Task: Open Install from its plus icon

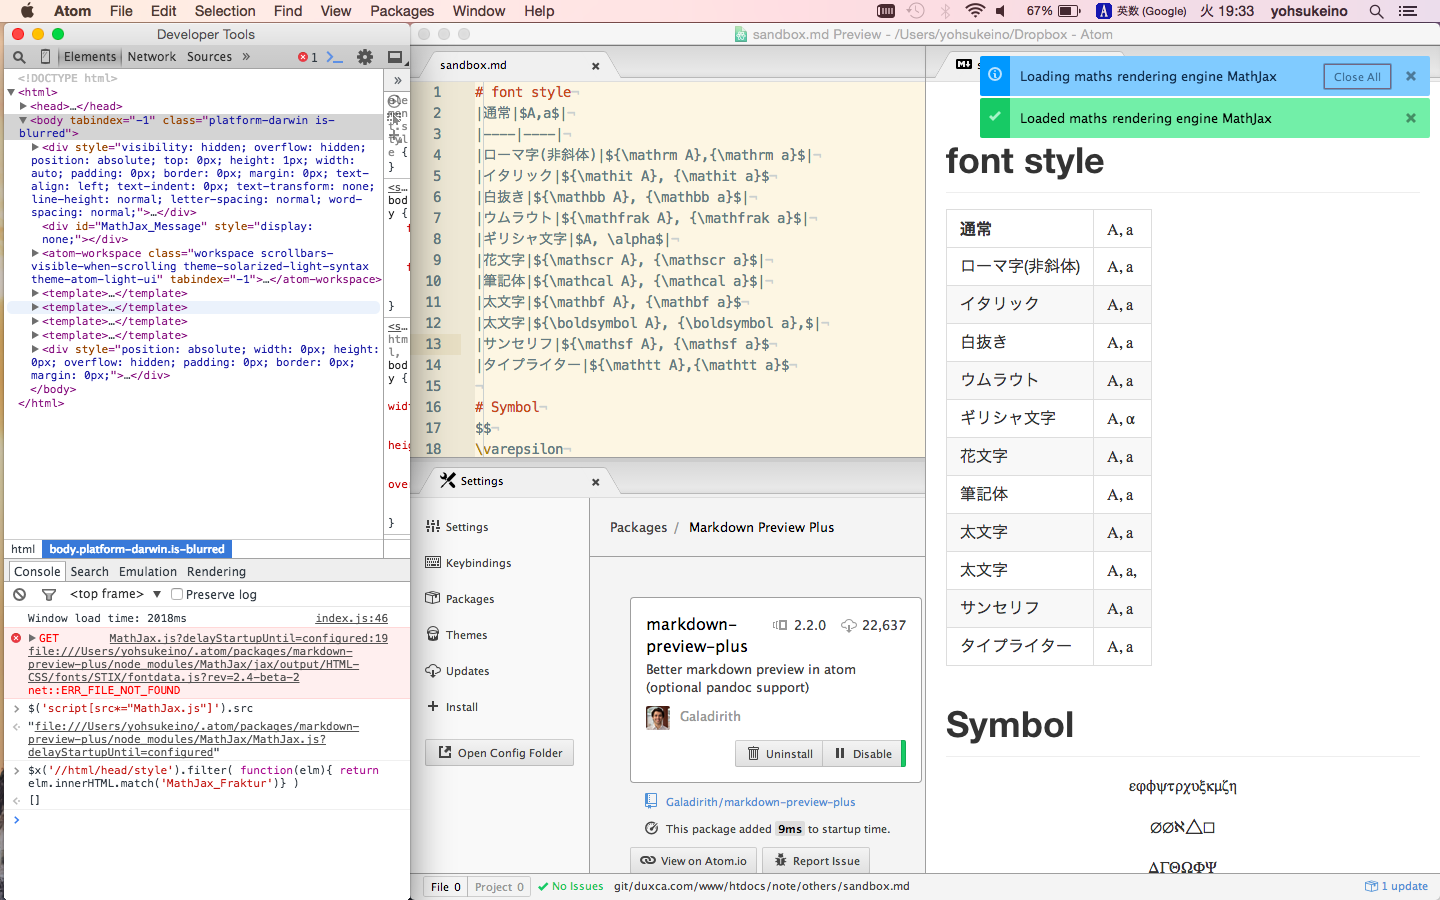Action: (x=433, y=706)
